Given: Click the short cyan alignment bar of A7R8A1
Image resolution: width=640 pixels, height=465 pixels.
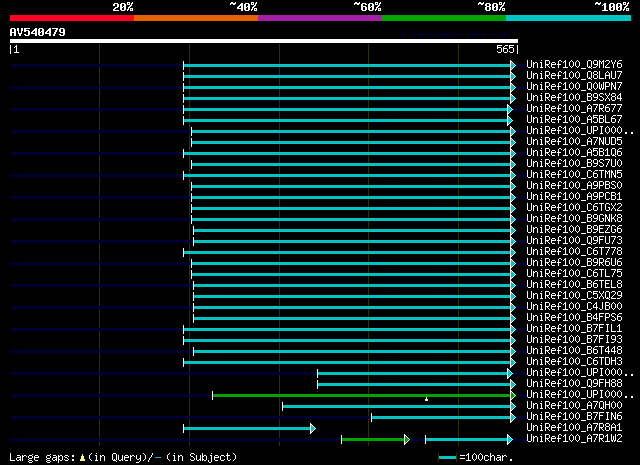Looking at the screenshot, I should pos(249,428).
